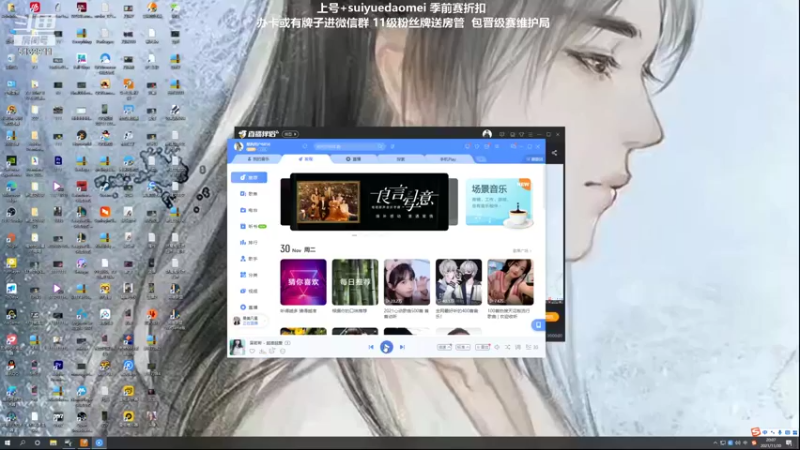
Task: Share the currently playing song
Action: pos(272,351)
